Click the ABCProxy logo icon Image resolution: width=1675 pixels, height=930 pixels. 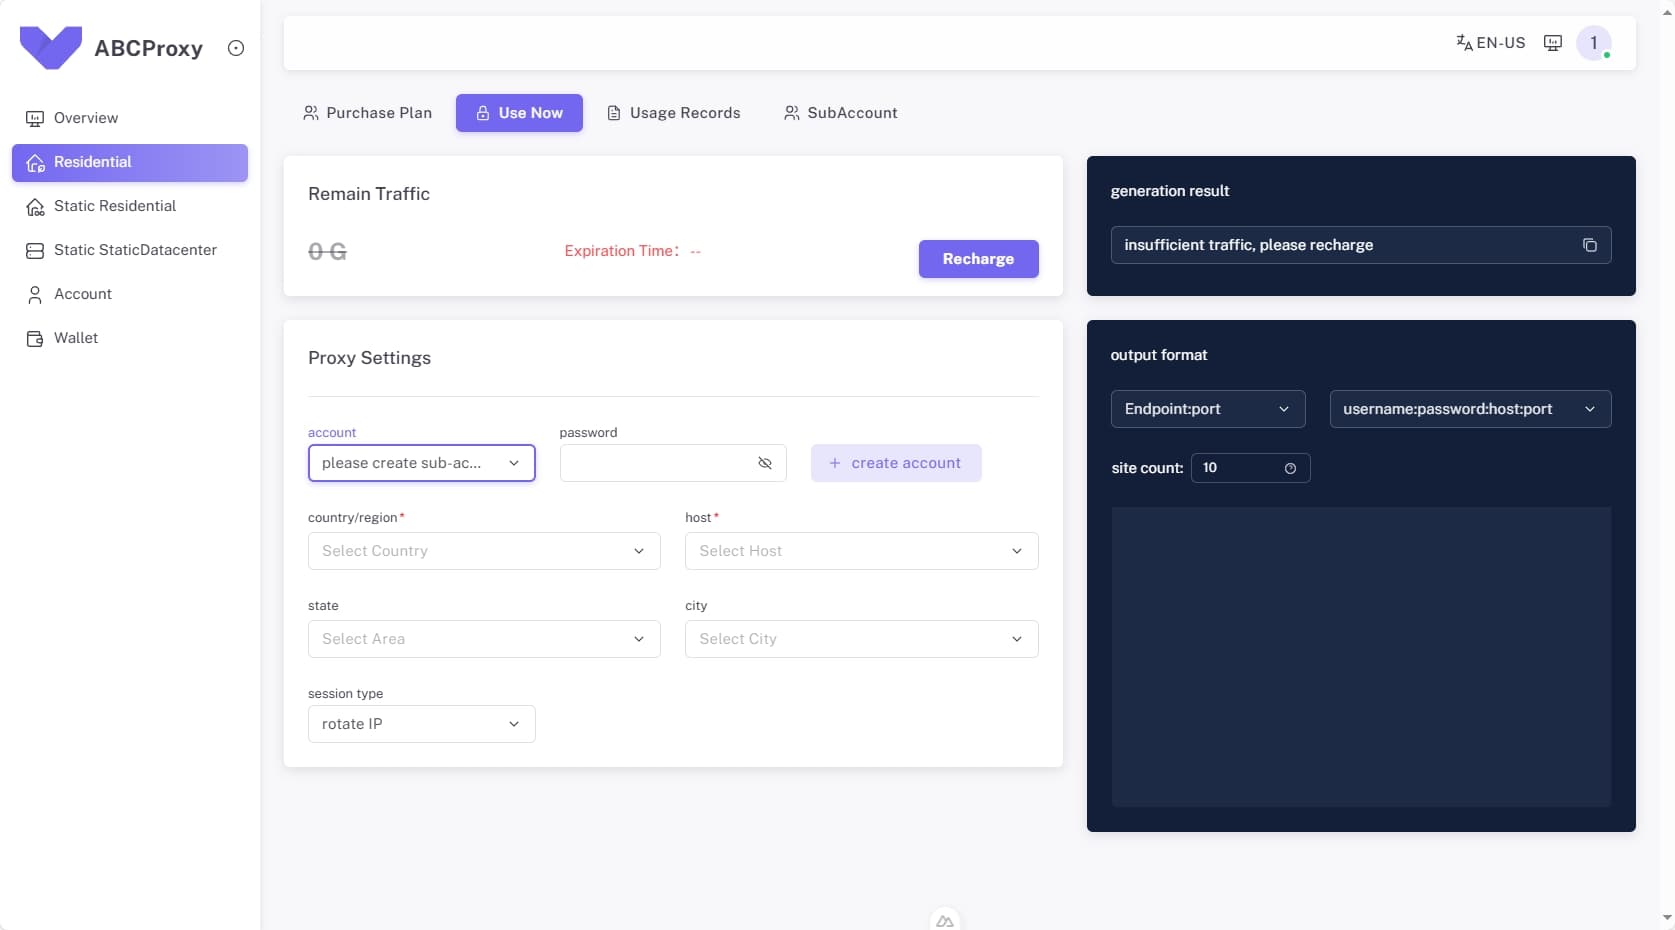[x=51, y=47]
